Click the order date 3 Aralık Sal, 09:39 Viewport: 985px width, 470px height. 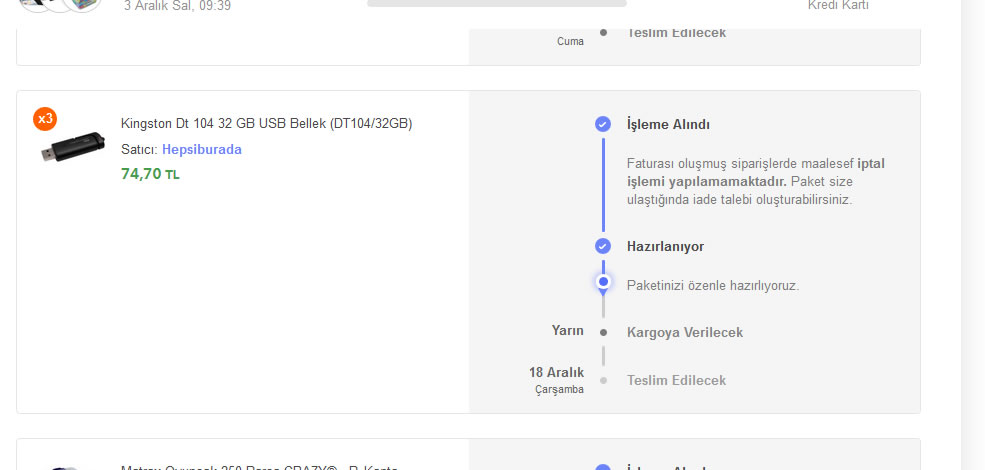[177, 6]
